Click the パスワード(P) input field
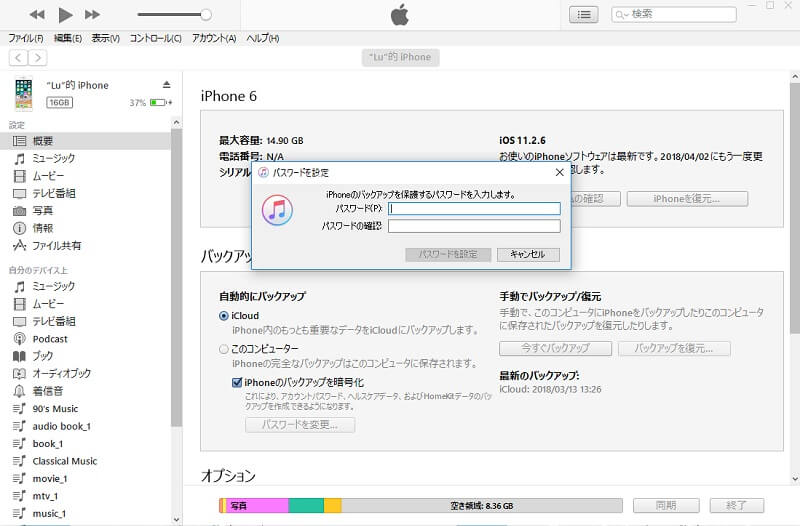 pyautogui.click(x=474, y=208)
